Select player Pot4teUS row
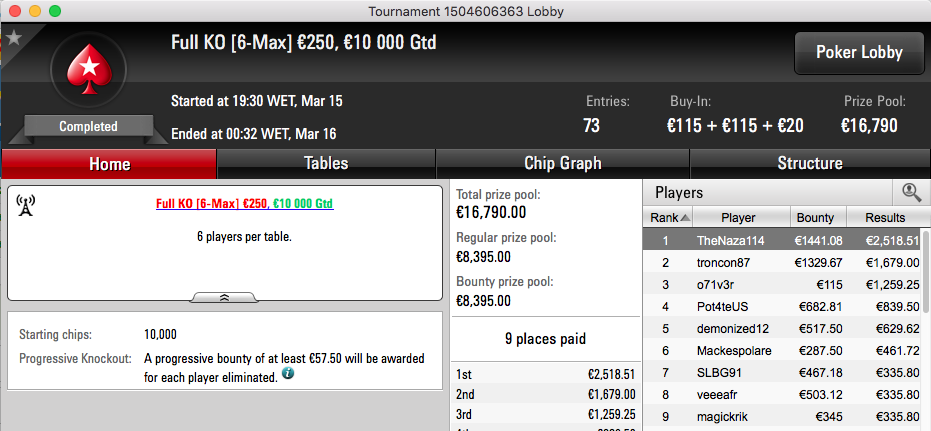This screenshot has width=931, height=431. coord(782,306)
